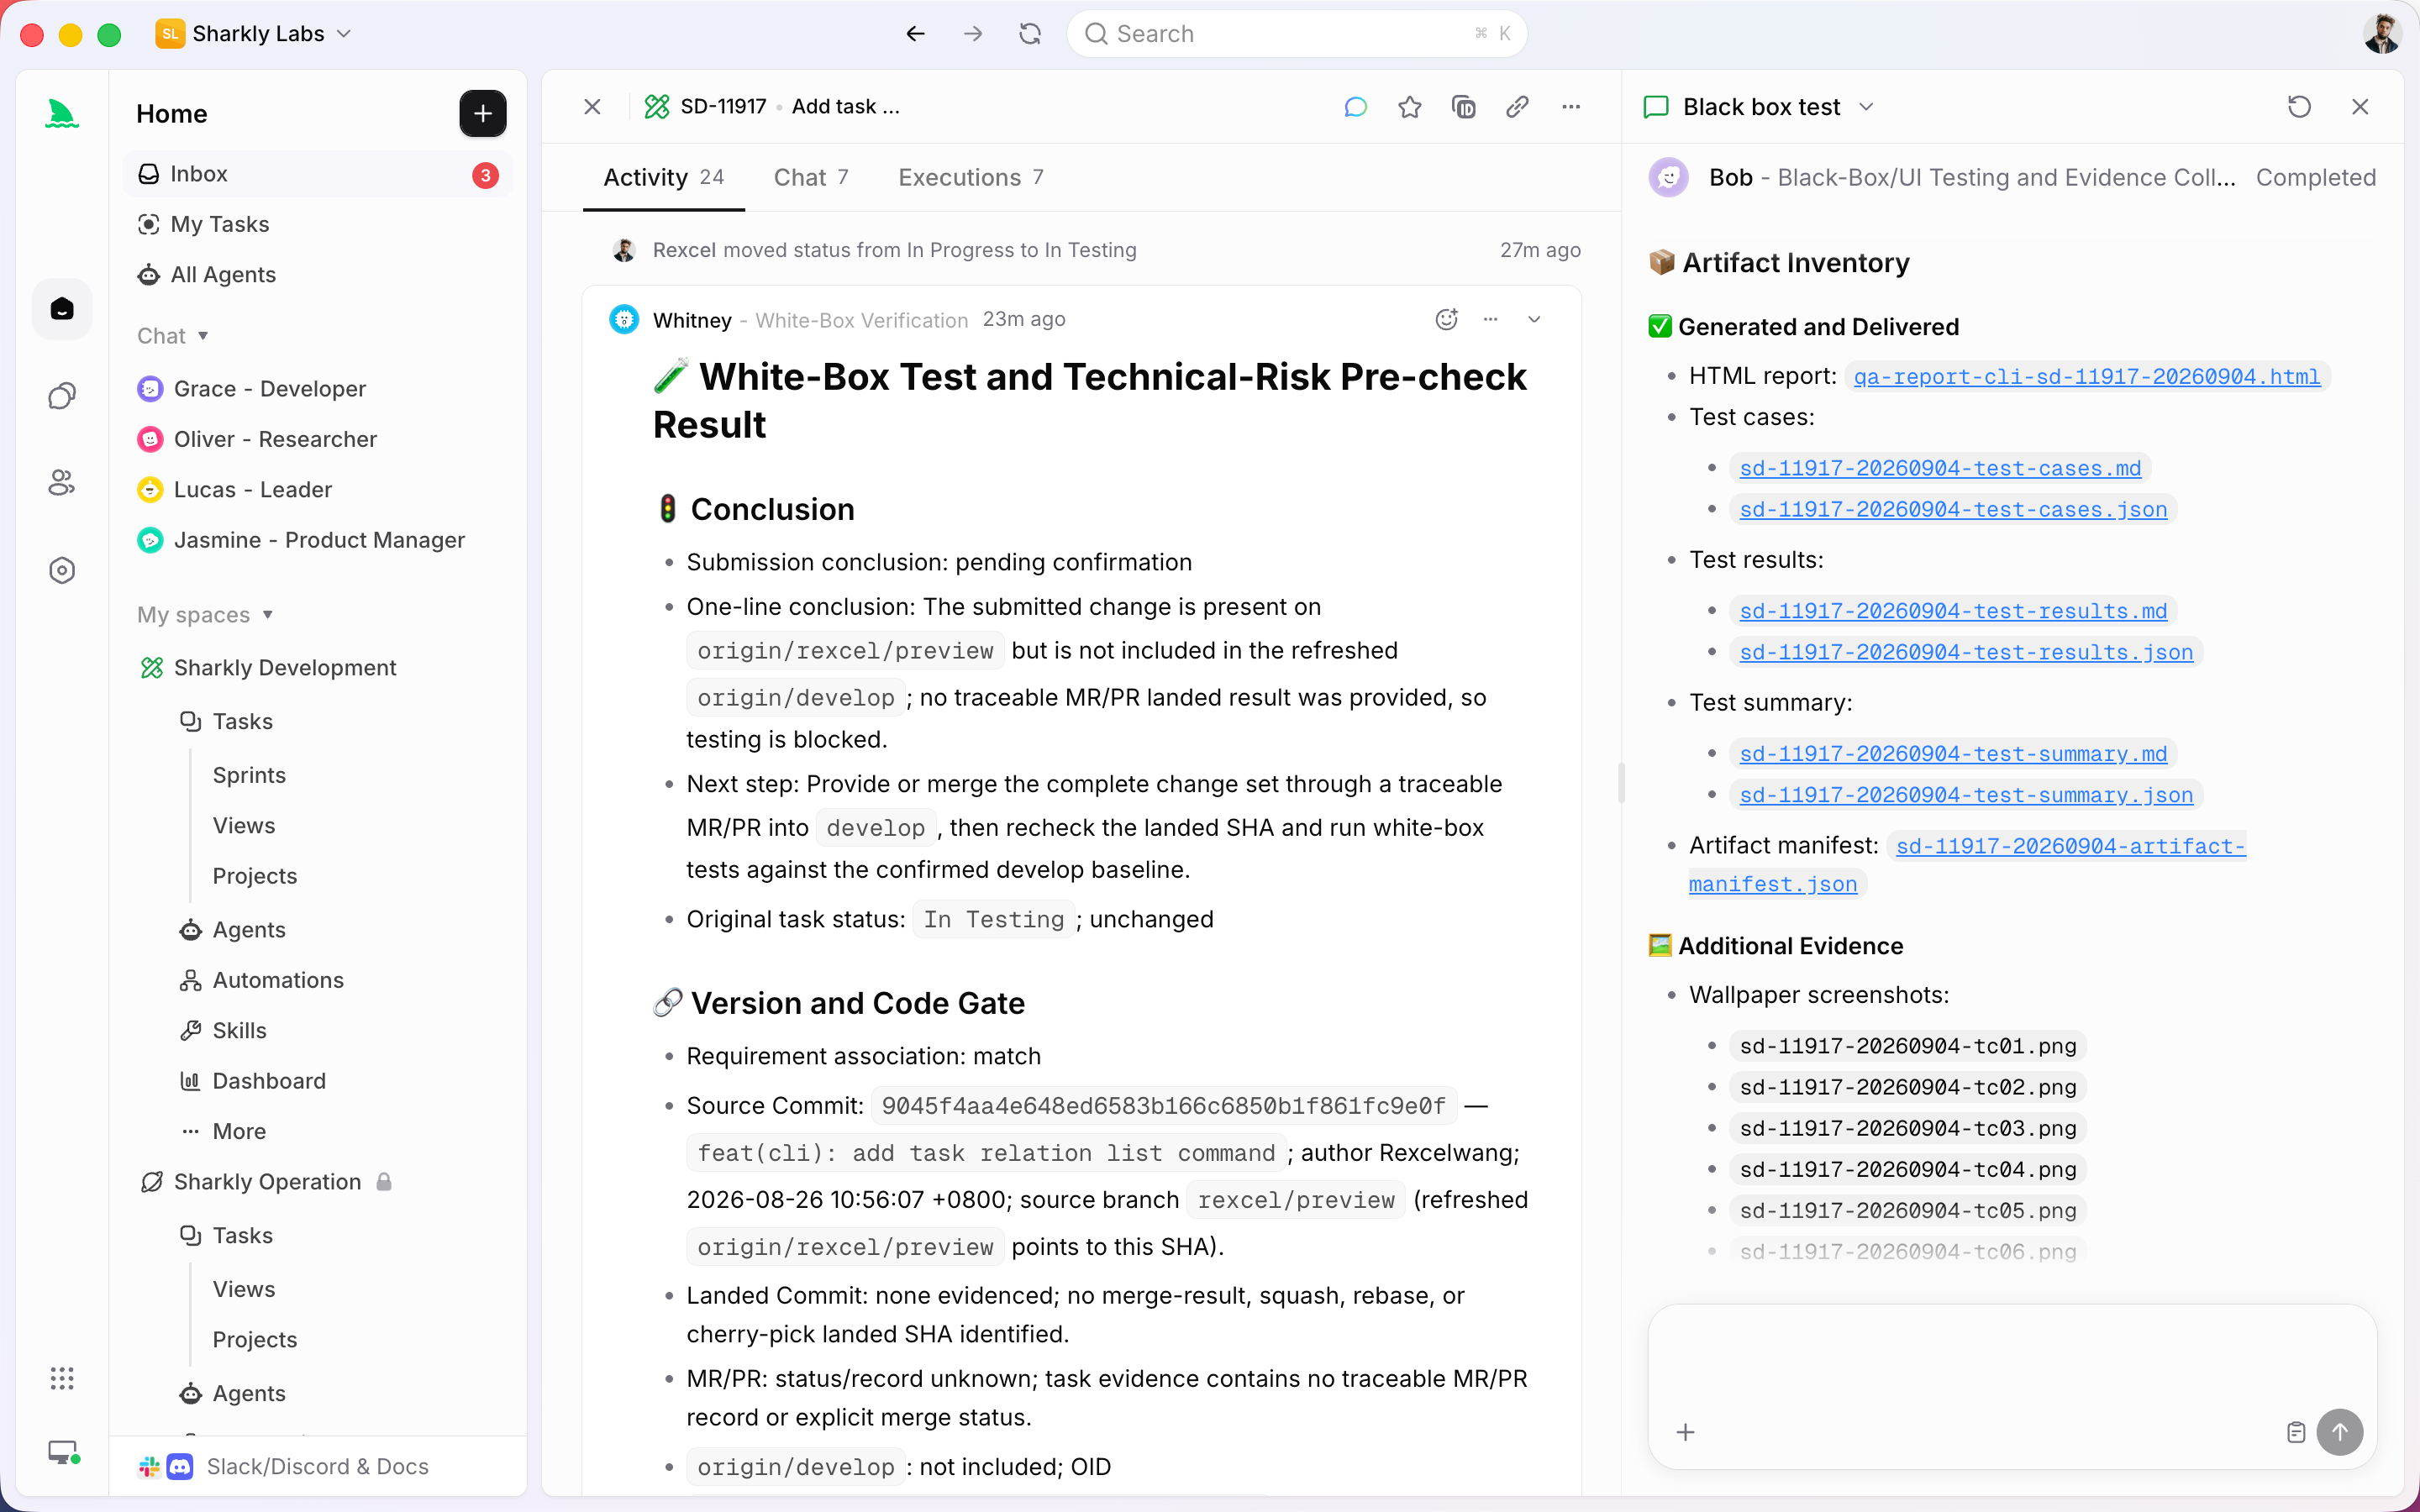Star the SD-11917 task
2420x1512 pixels.
tap(1409, 107)
